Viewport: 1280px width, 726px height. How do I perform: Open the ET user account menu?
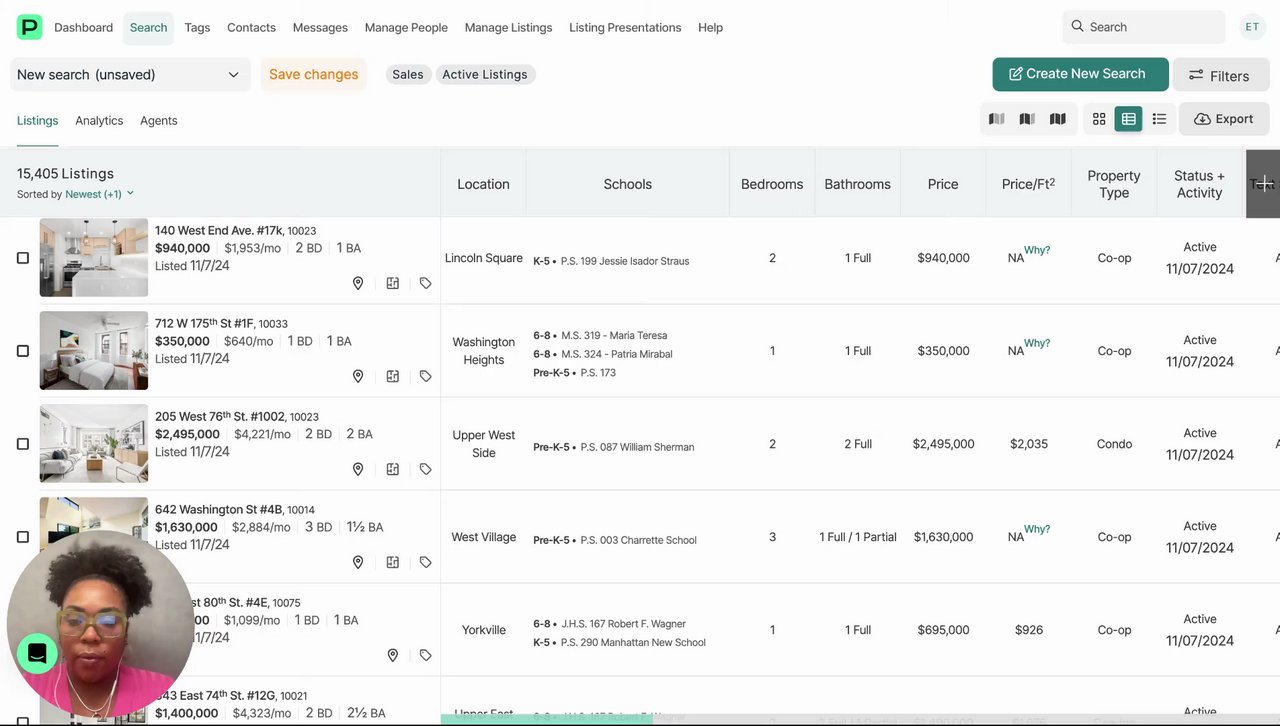coord(1252,27)
